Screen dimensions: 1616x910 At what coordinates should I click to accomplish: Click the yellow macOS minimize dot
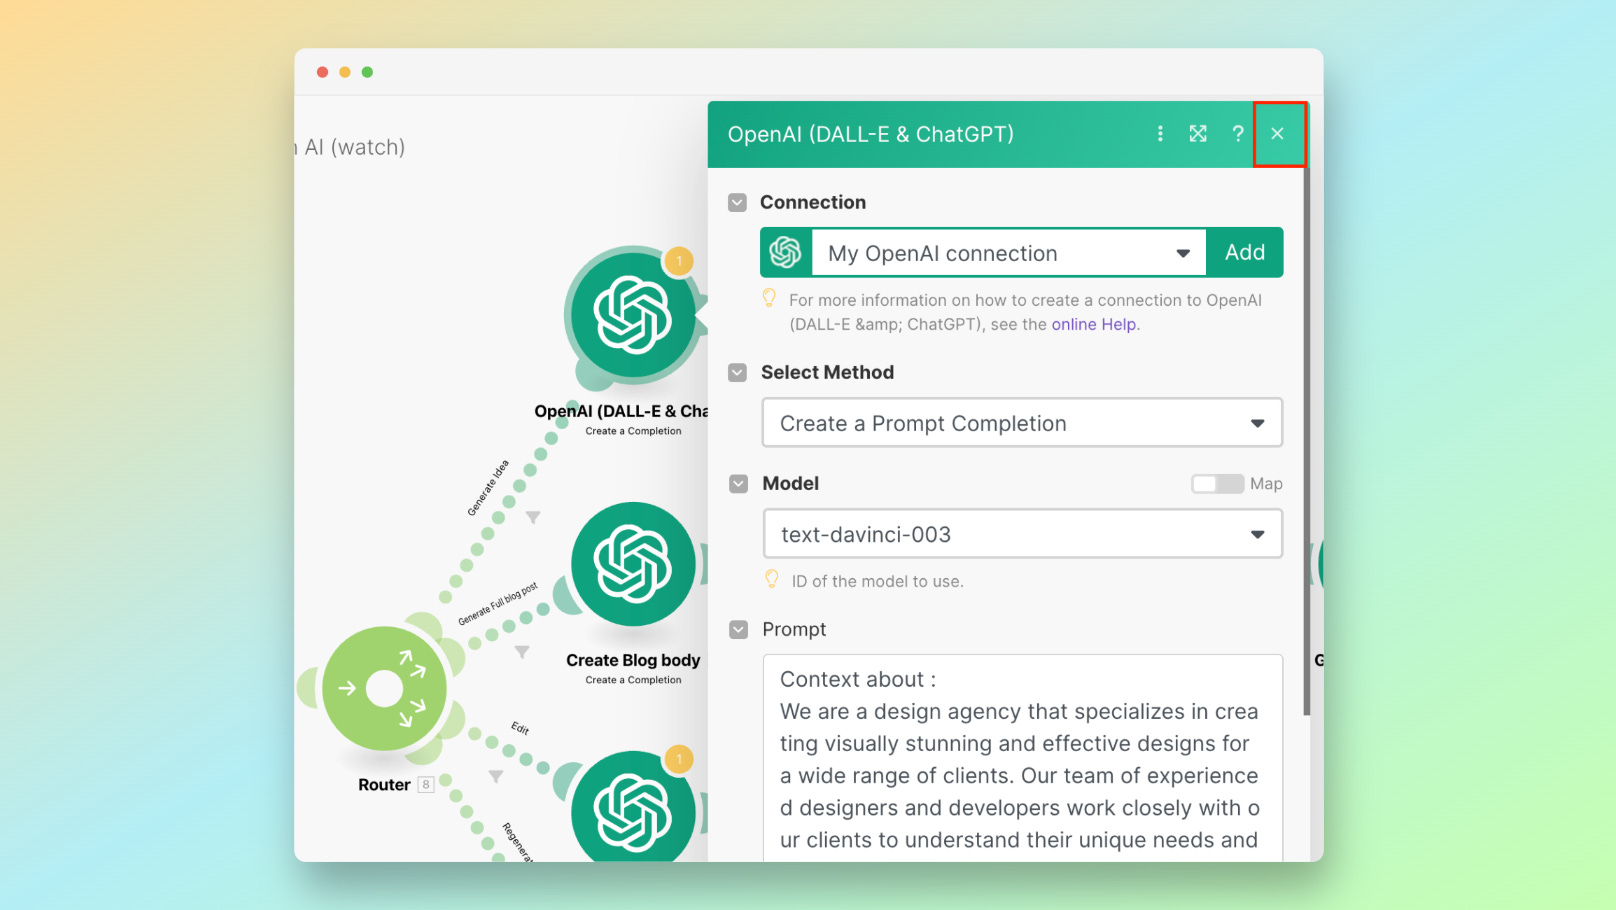[345, 72]
